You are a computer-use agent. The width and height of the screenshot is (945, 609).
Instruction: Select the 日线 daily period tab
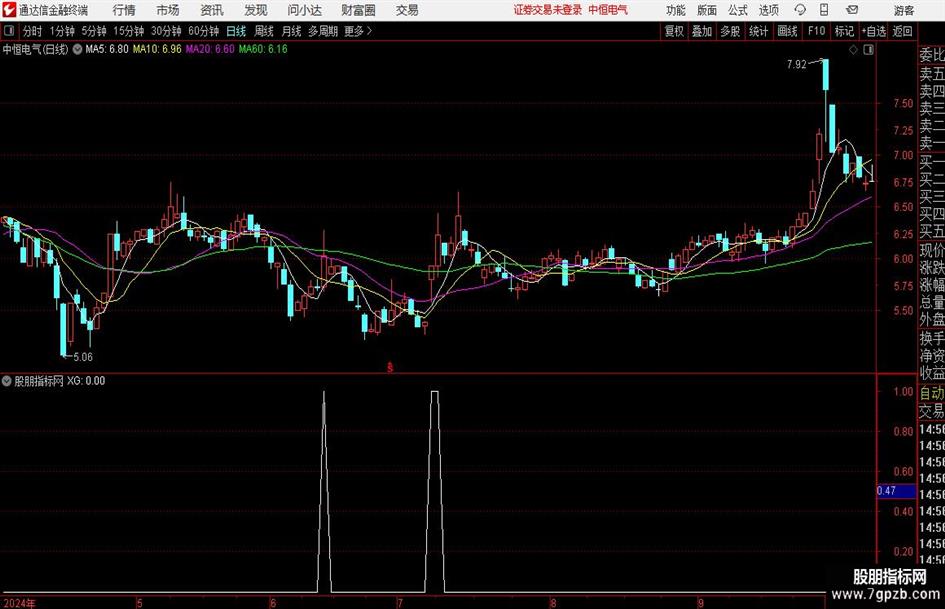(x=236, y=31)
